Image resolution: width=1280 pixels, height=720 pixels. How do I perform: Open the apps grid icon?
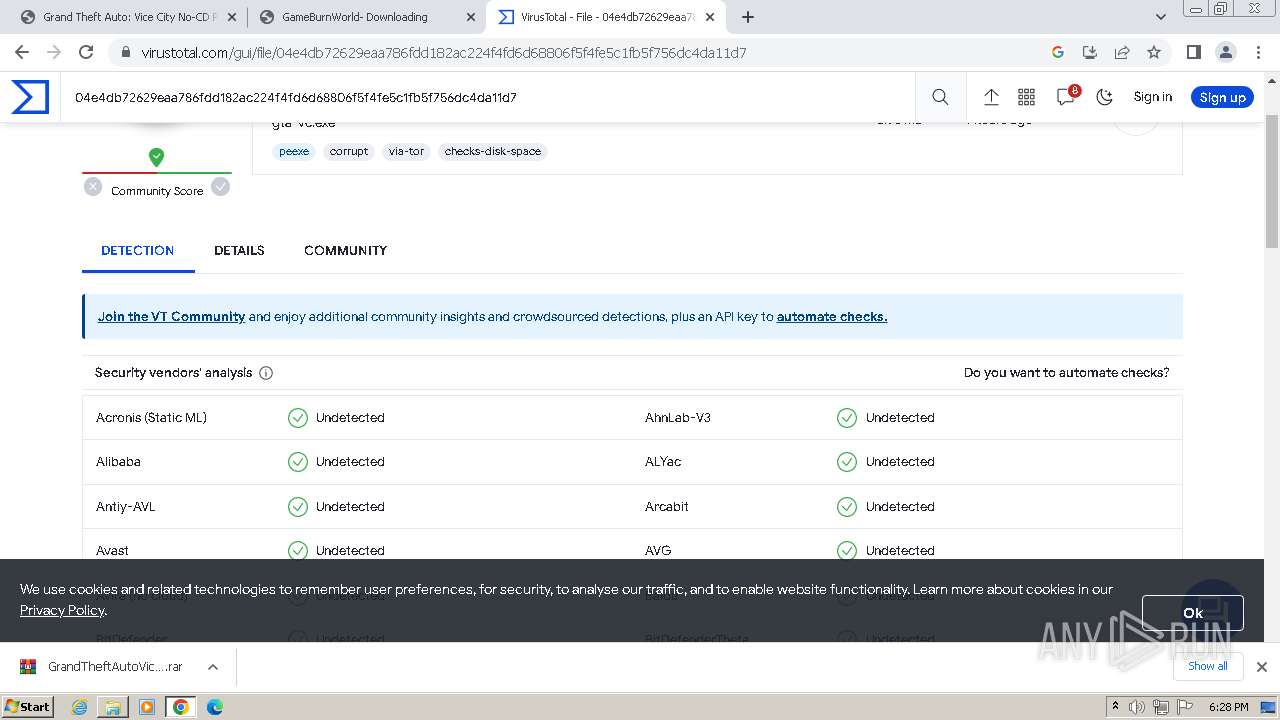tap(1026, 97)
